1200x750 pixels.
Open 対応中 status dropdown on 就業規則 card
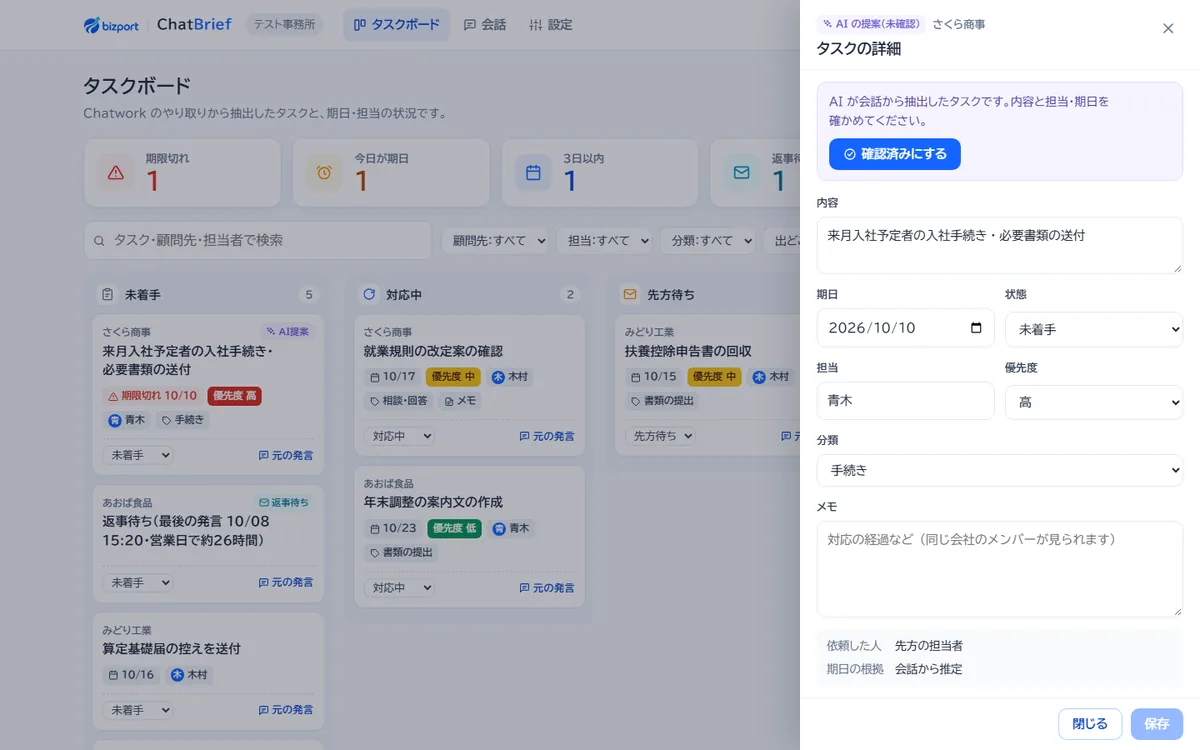pyautogui.click(x=399, y=436)
